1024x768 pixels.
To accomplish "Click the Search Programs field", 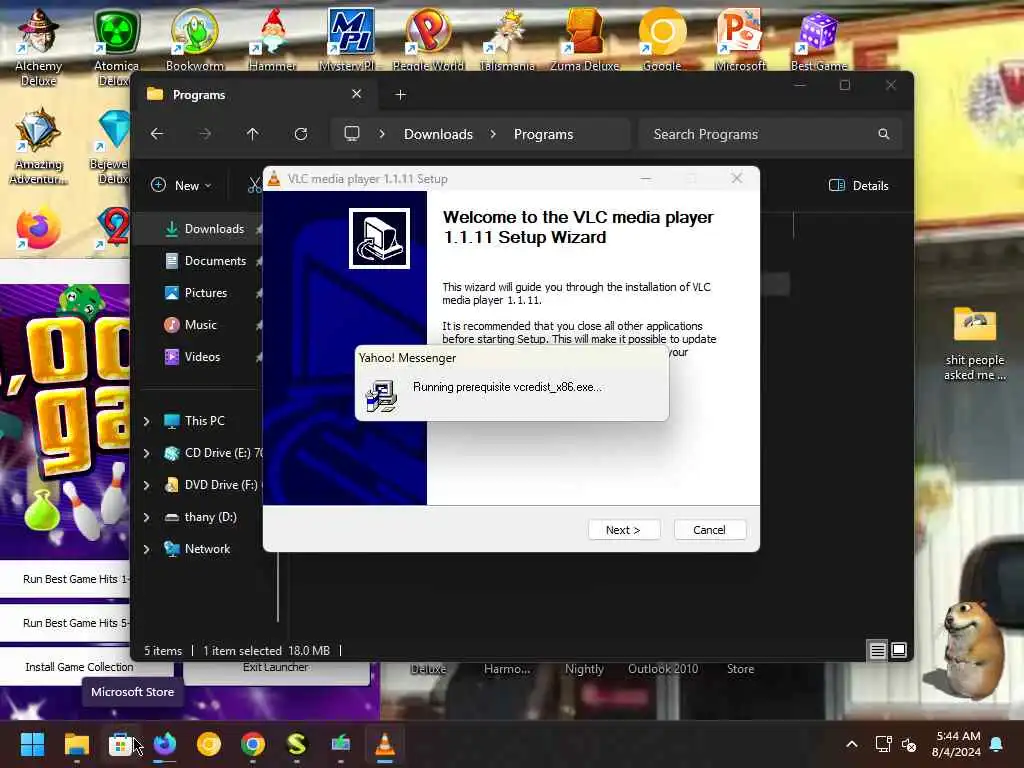I will click(771, 134).
